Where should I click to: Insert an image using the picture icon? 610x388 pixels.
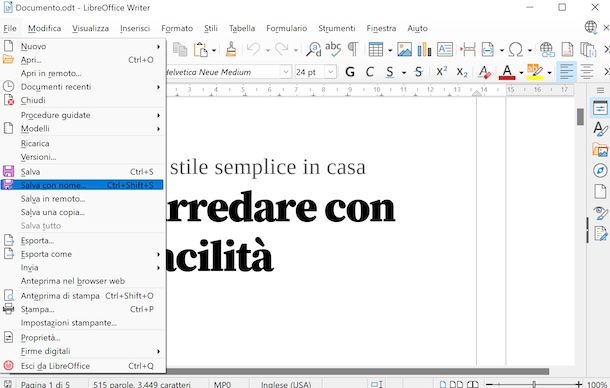click(x=405, y=49)
